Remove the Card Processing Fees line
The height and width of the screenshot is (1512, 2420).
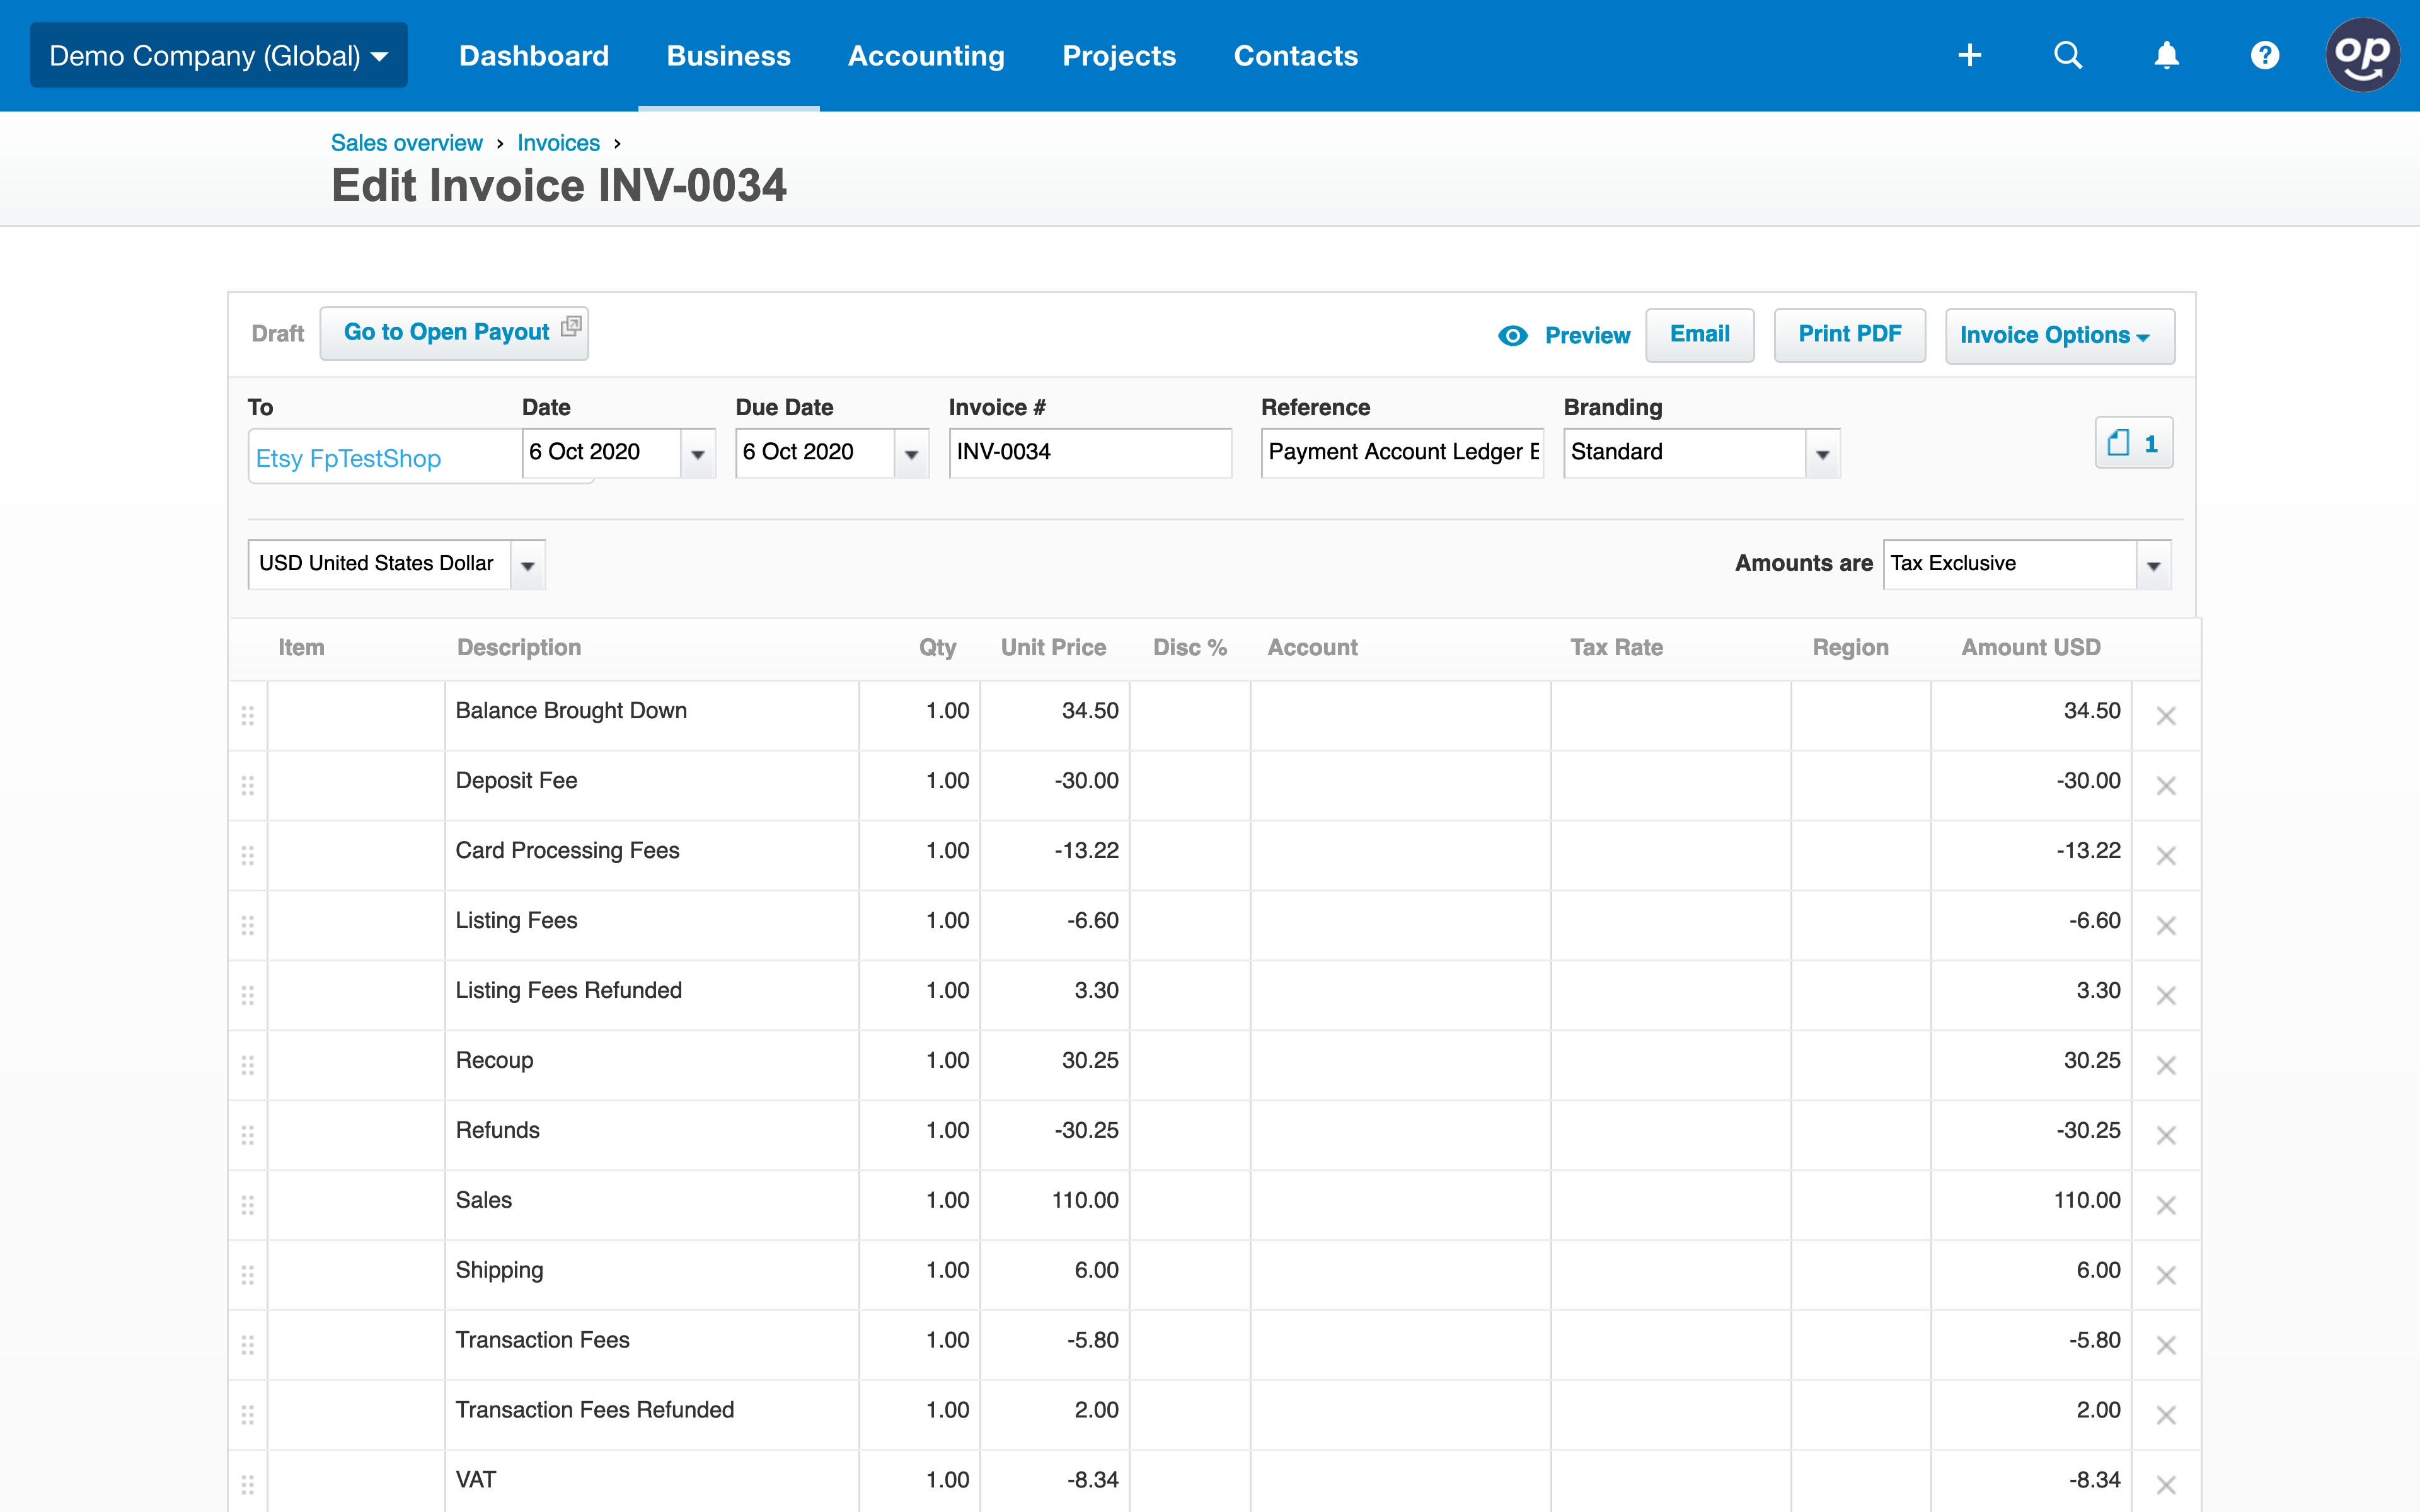pos(2166,856)
